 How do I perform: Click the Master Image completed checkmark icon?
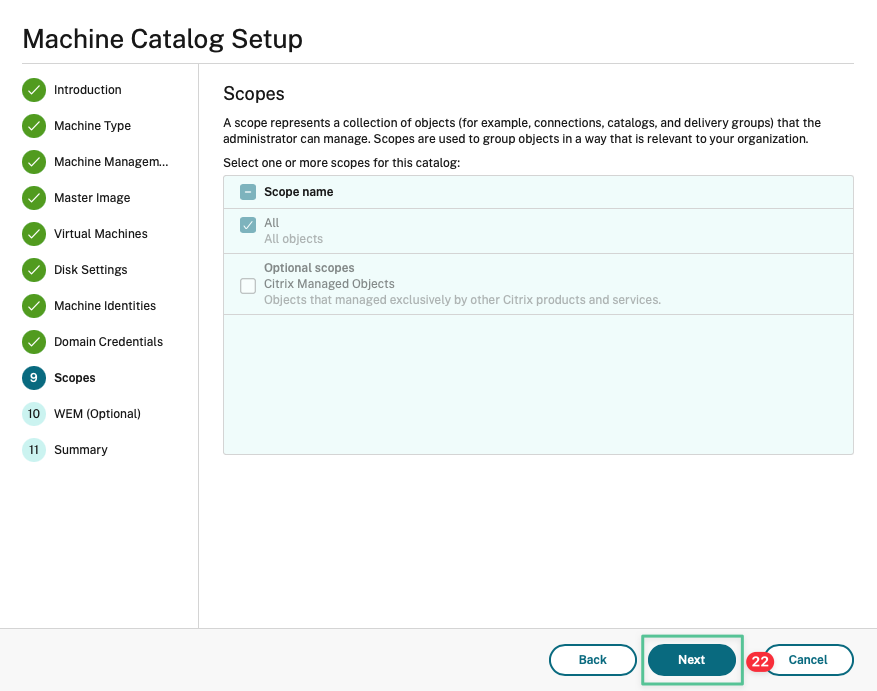pos(34,198)
